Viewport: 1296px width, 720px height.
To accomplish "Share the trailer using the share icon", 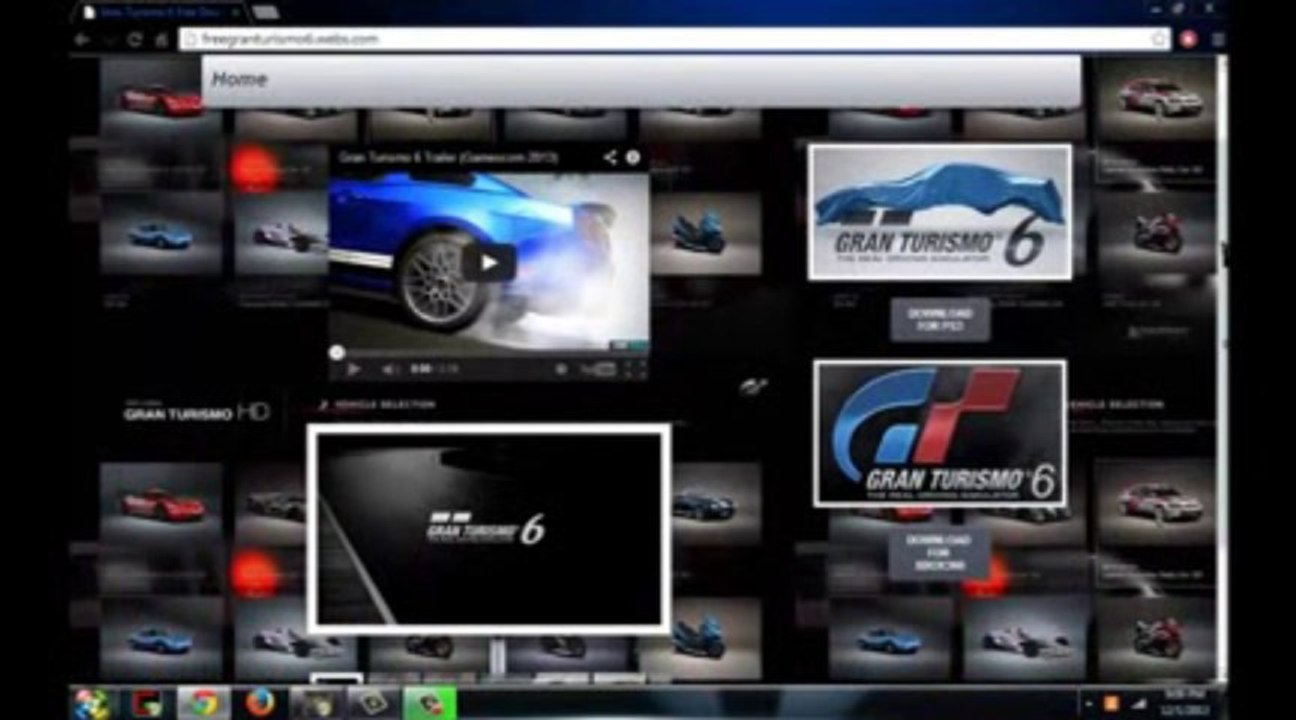I will tap(609, 157).
